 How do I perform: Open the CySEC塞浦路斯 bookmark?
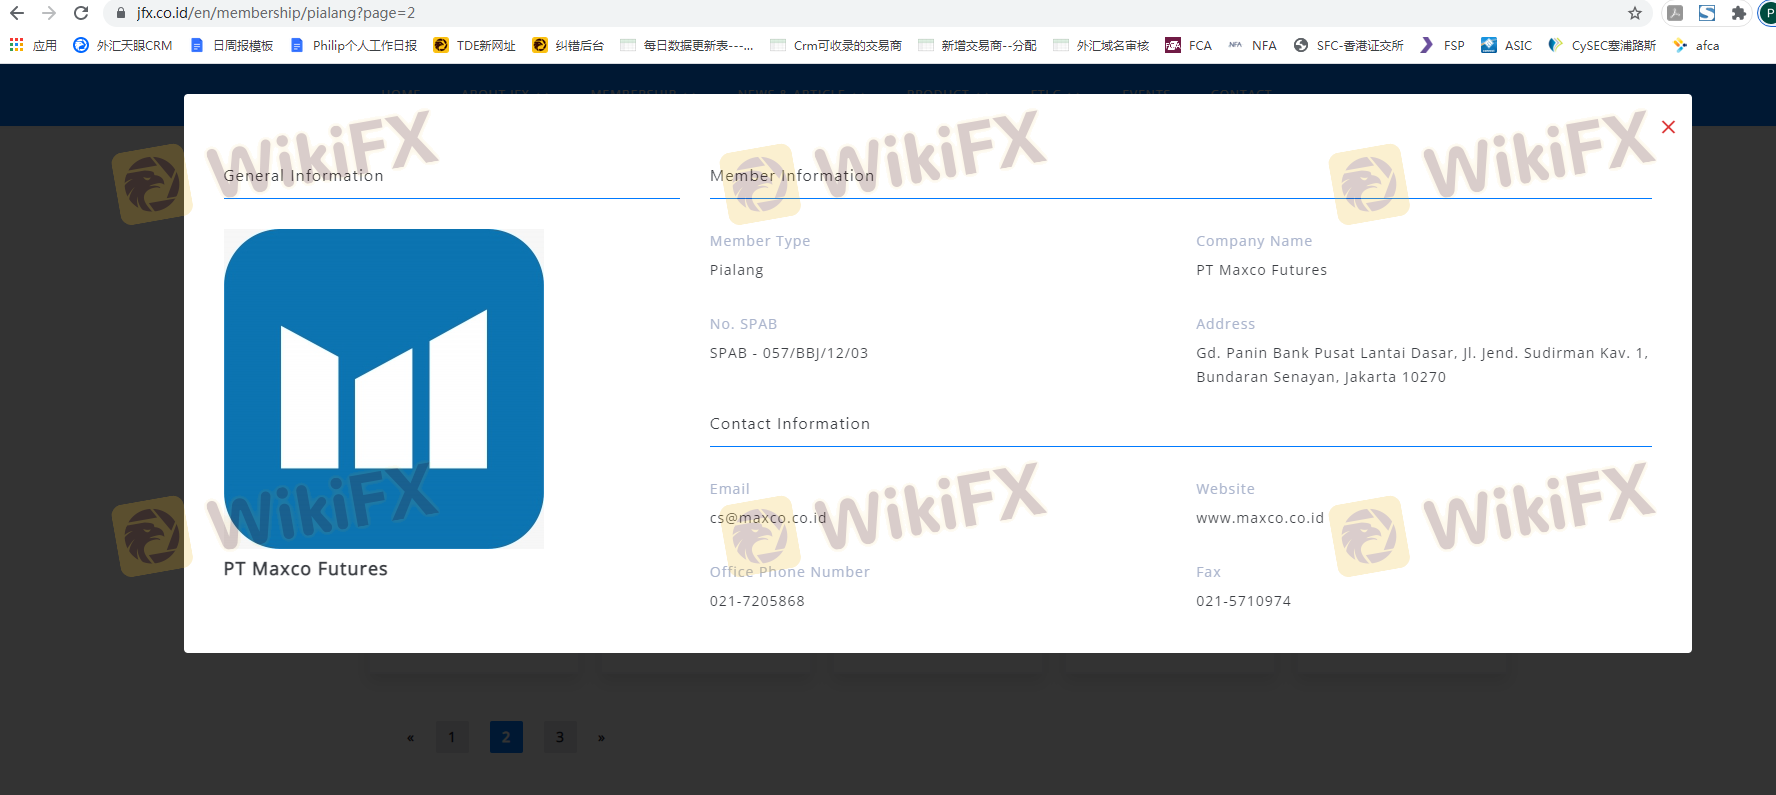tap(1602, 45)
